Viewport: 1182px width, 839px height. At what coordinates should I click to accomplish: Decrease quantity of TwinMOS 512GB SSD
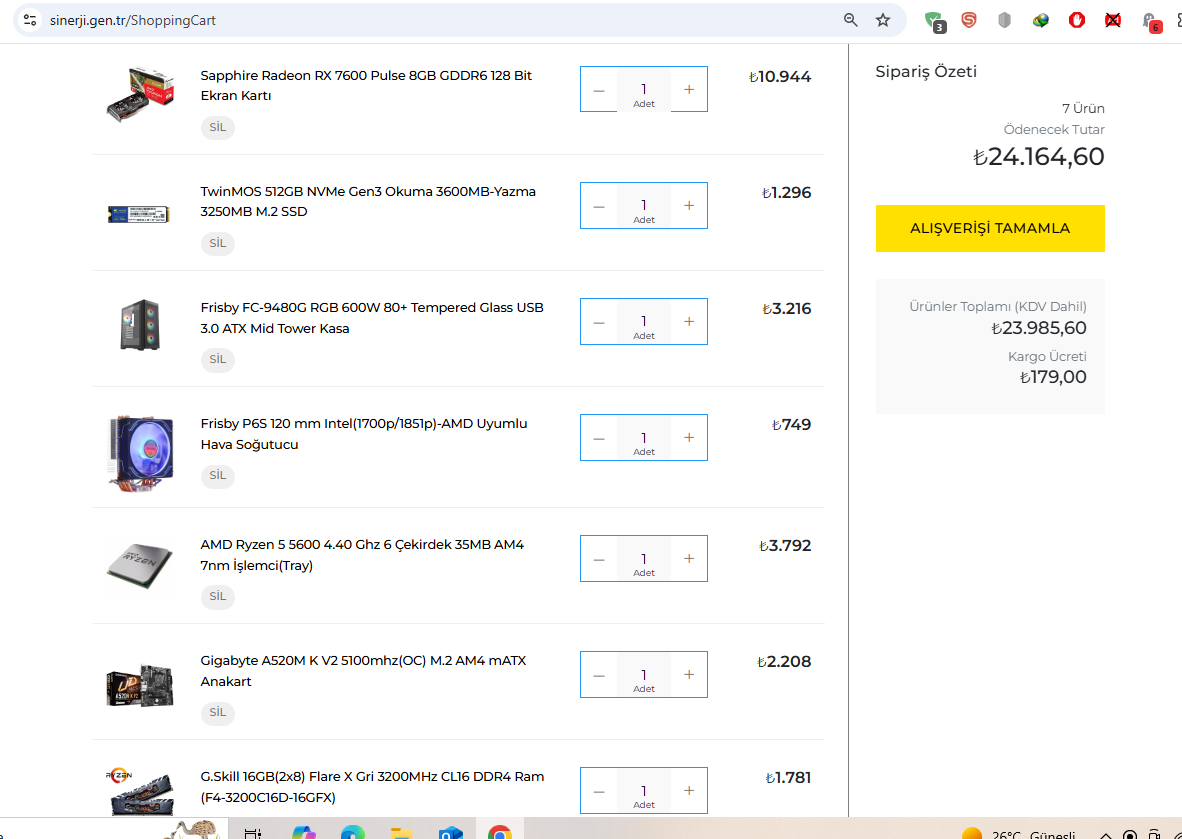click(599, 206)
